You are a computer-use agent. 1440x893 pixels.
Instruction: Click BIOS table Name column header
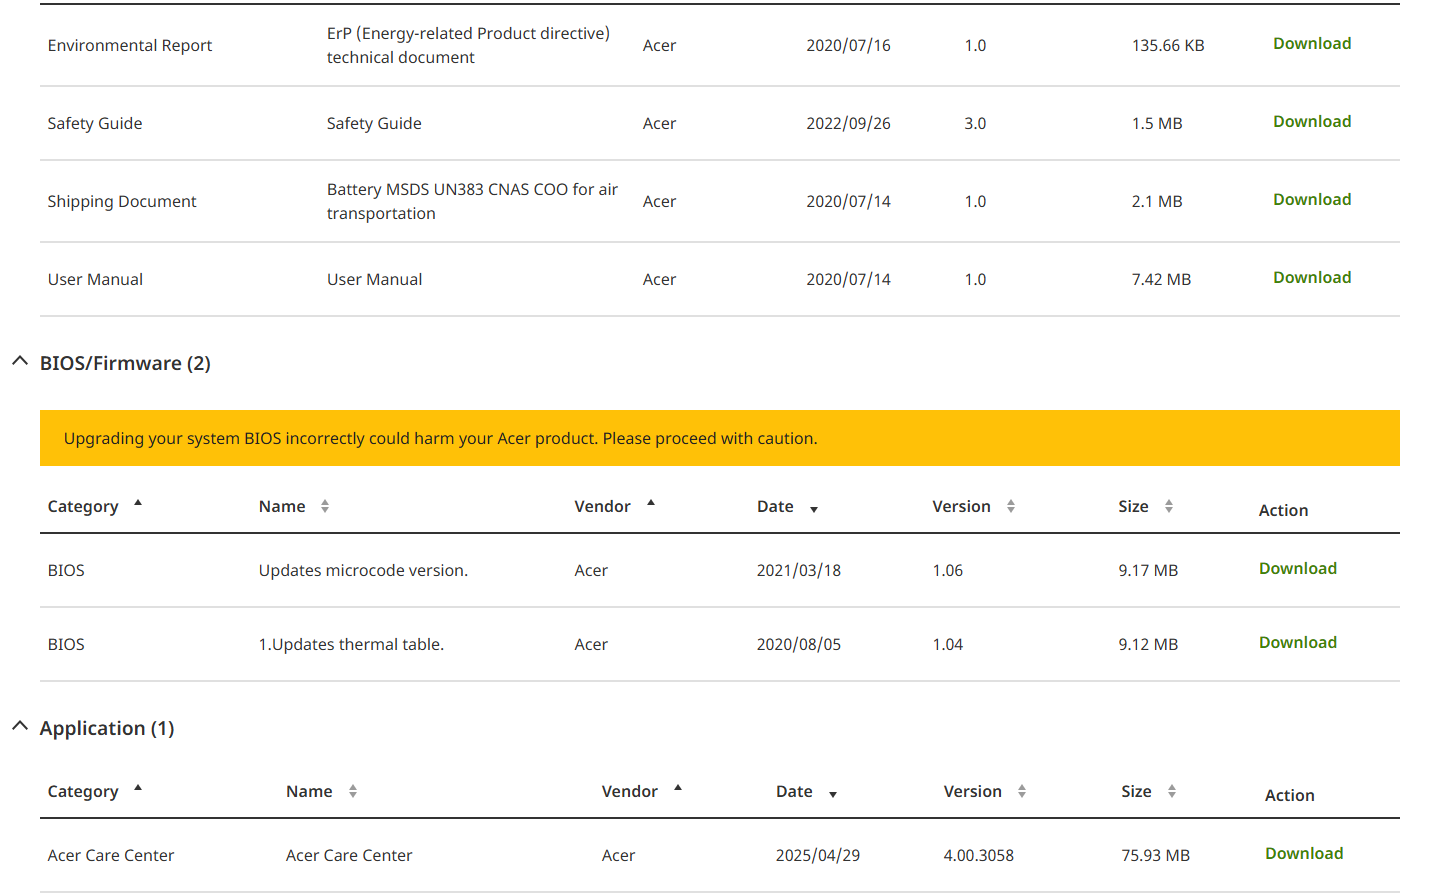282,507
